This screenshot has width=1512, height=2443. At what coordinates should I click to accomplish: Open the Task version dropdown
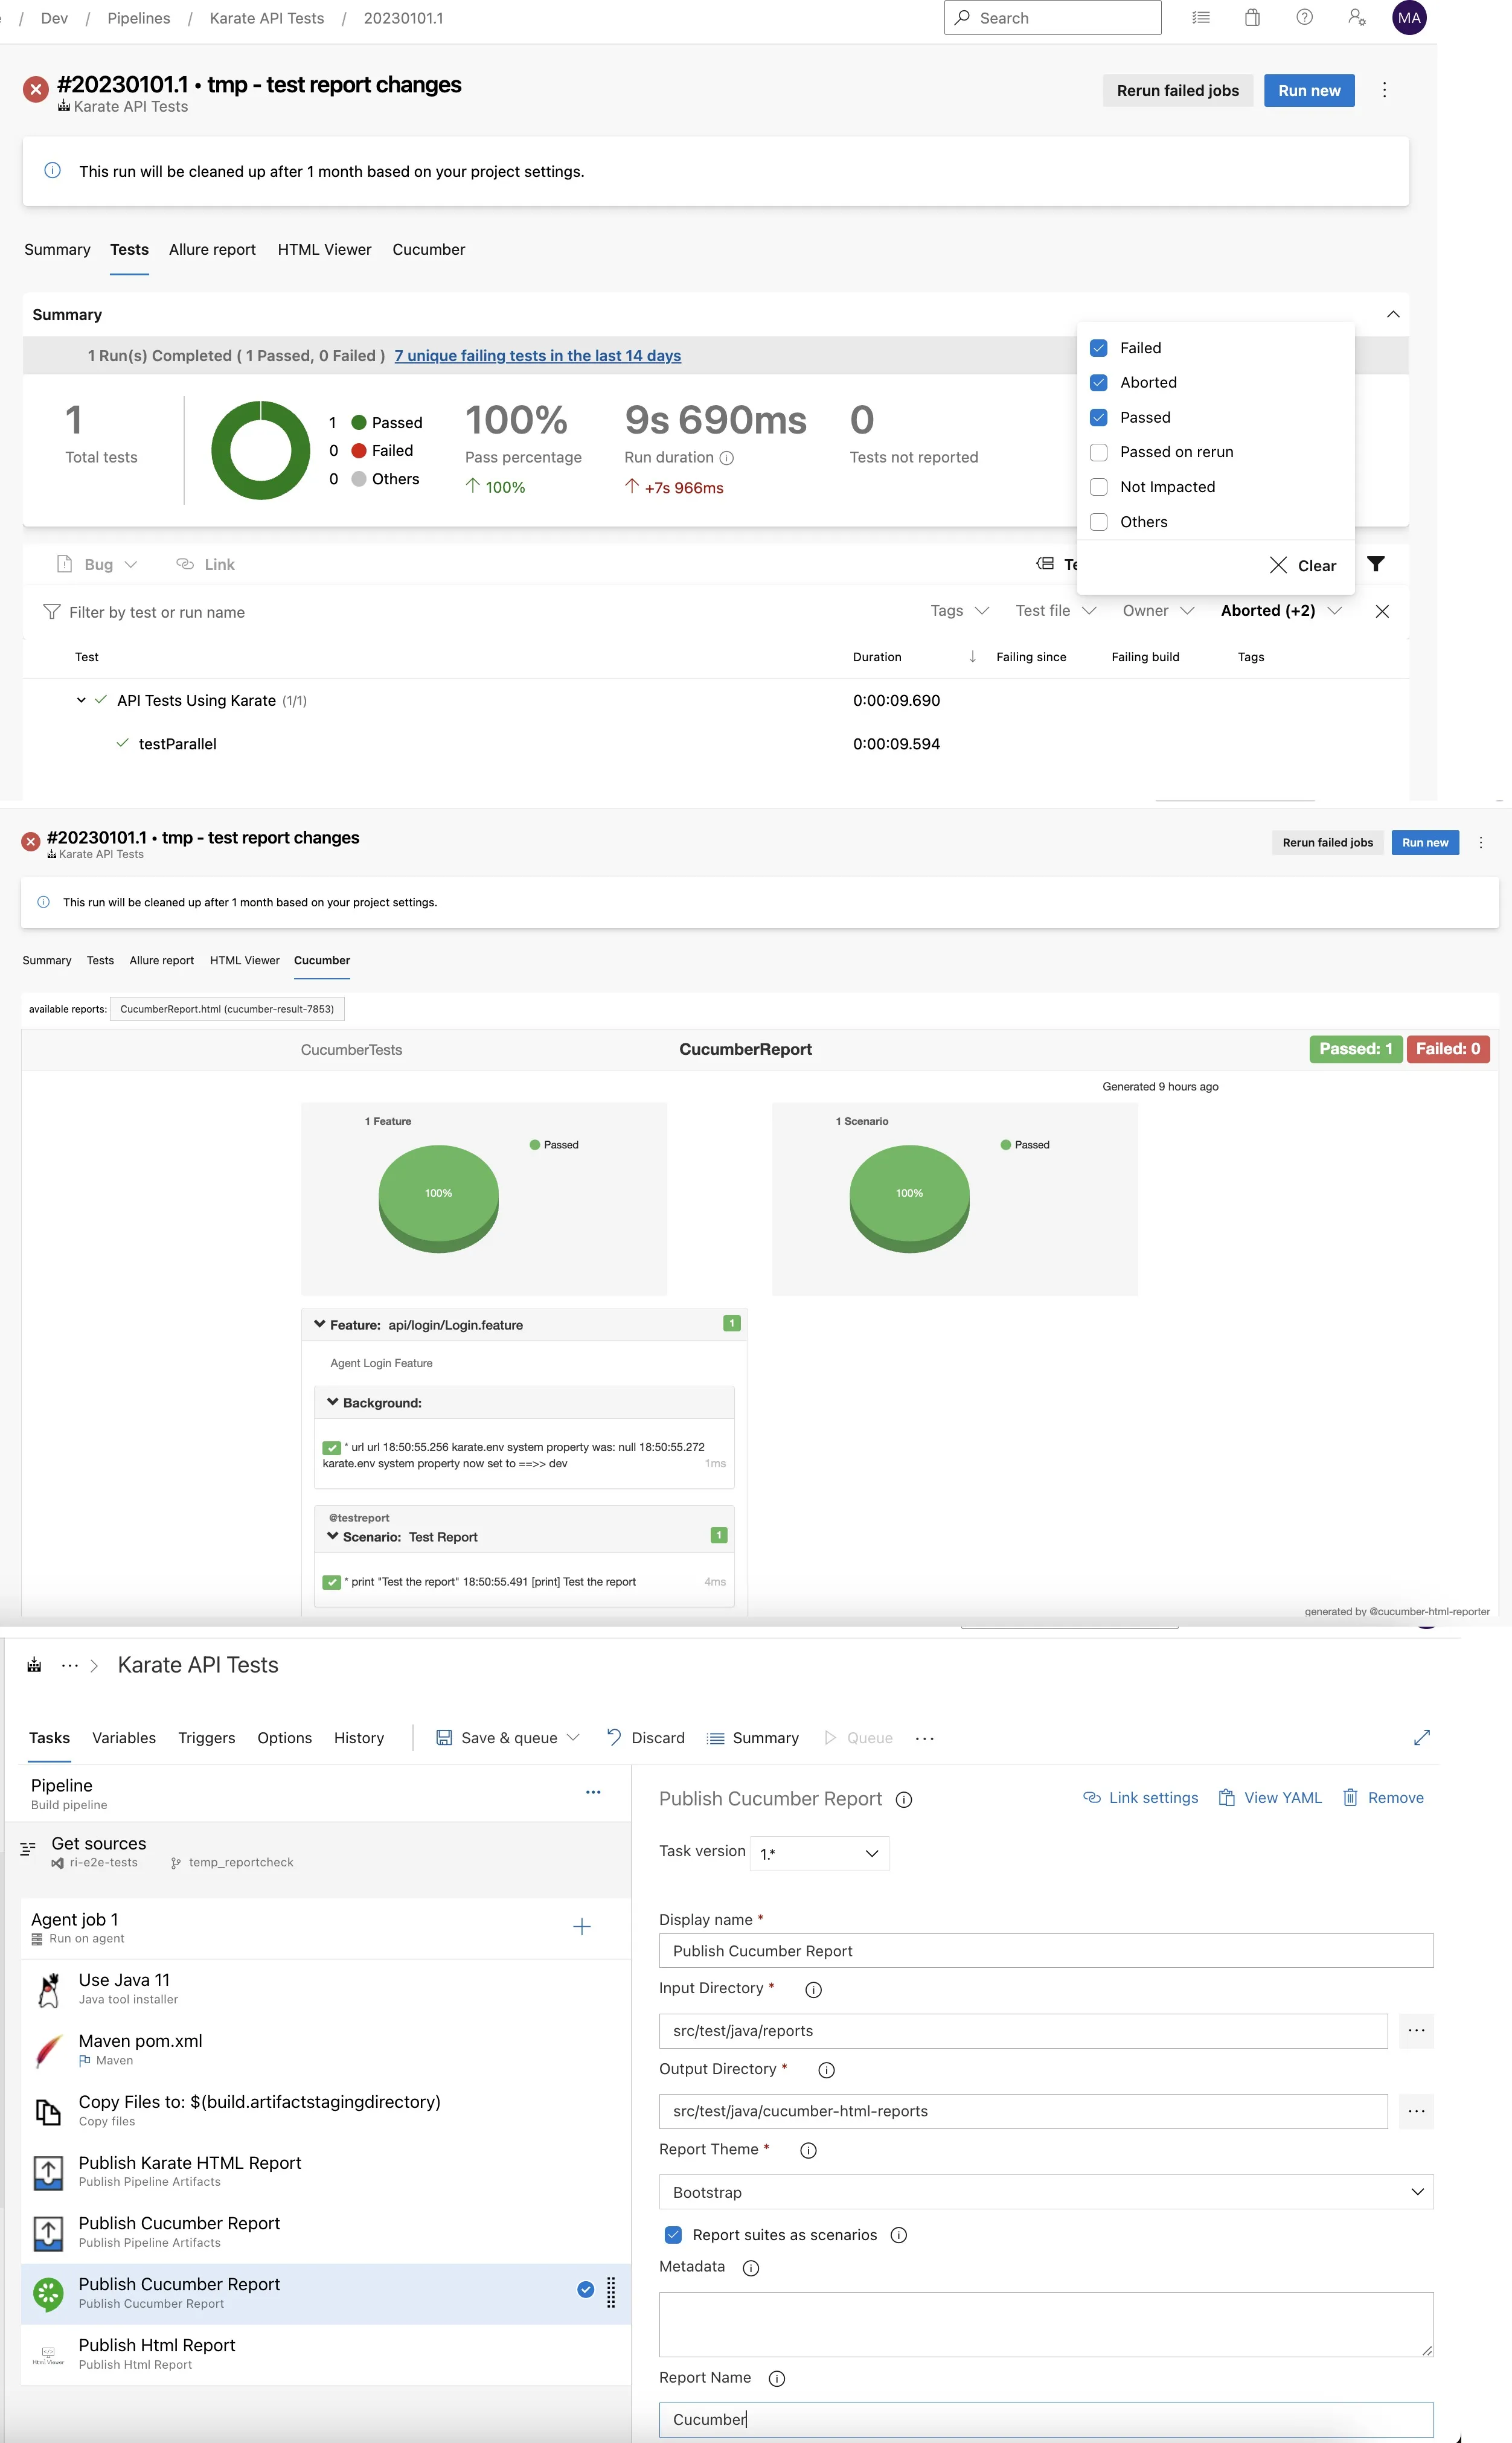pyautogui.click(x=819, y=1853)
